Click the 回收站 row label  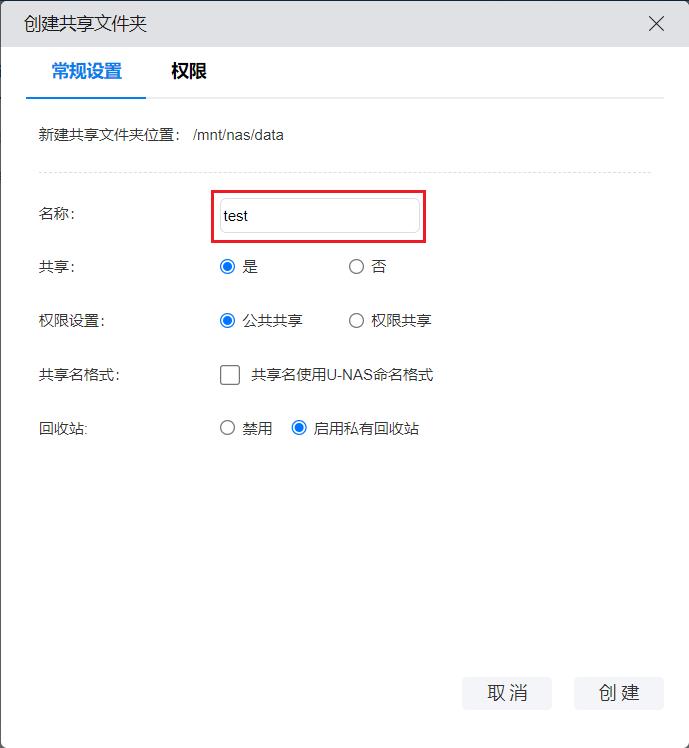coord(63,428)
